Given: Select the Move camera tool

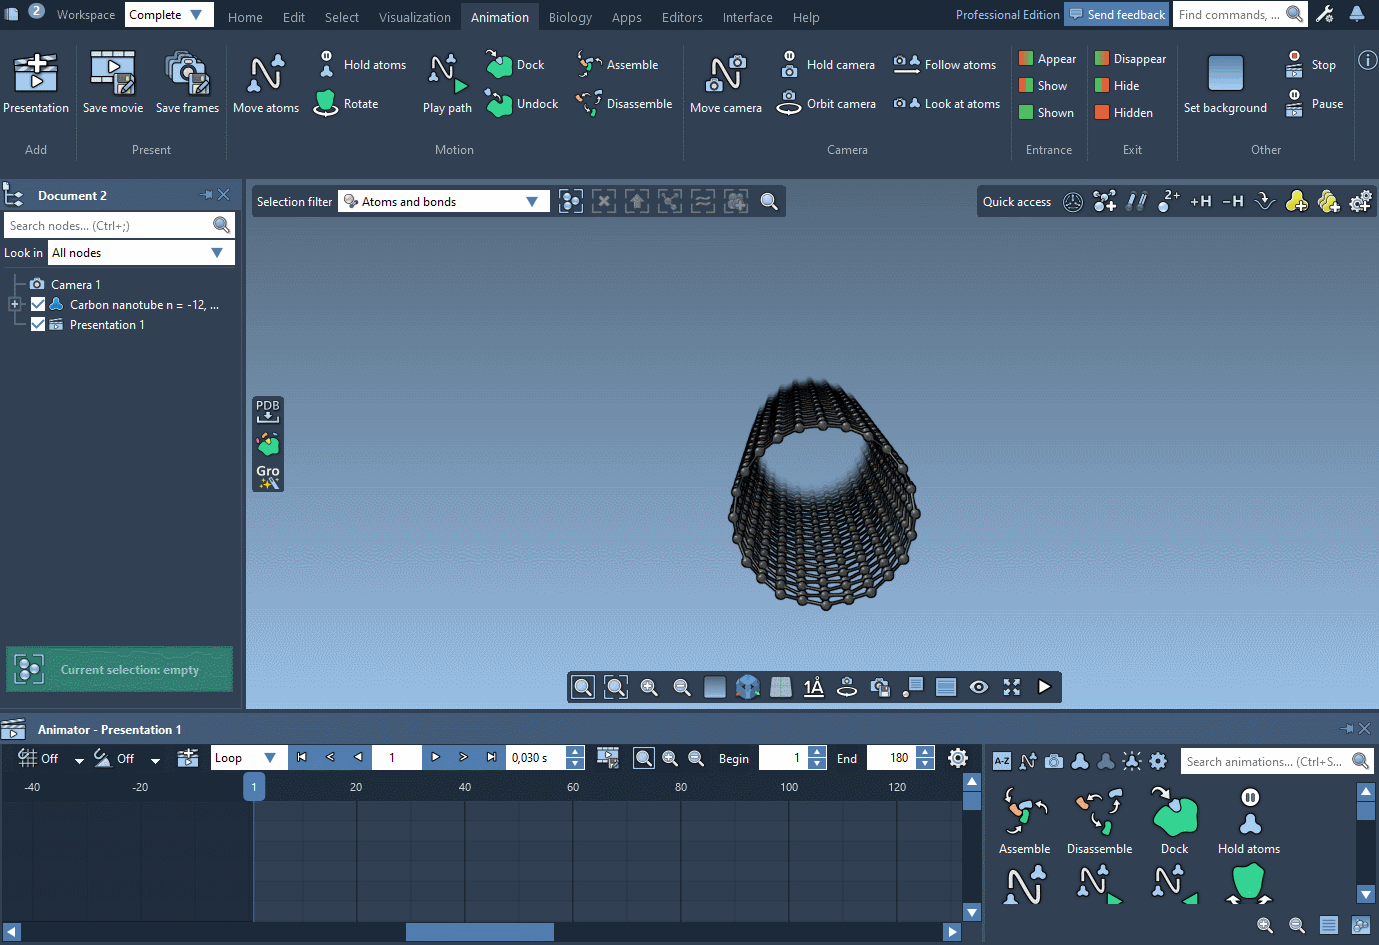Looking at the screenshot, I should click(726, 82).
